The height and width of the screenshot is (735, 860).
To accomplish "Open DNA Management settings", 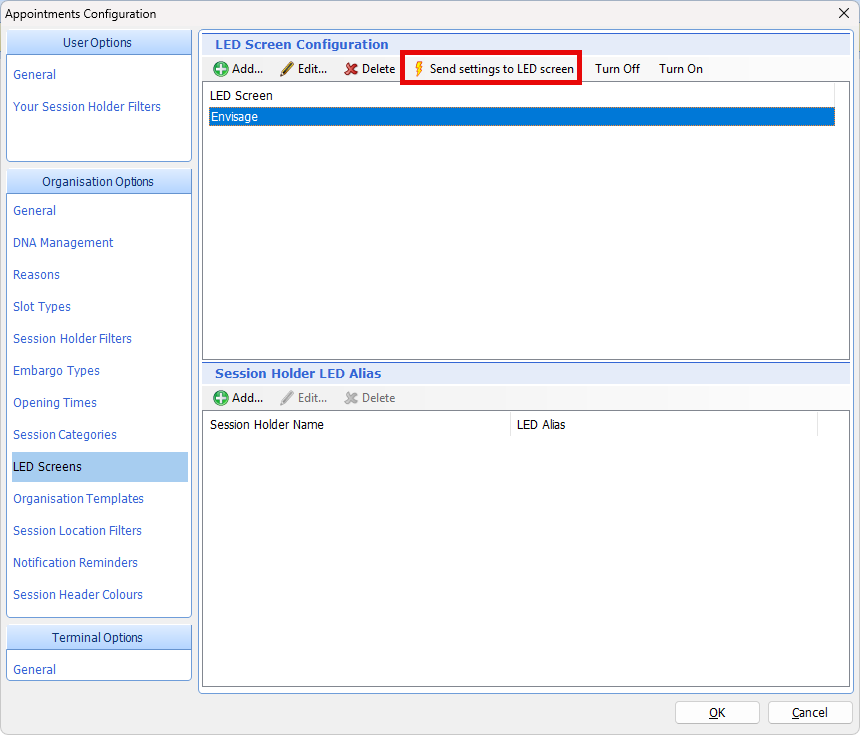I will pyautogui.click(x=63, y=243).
